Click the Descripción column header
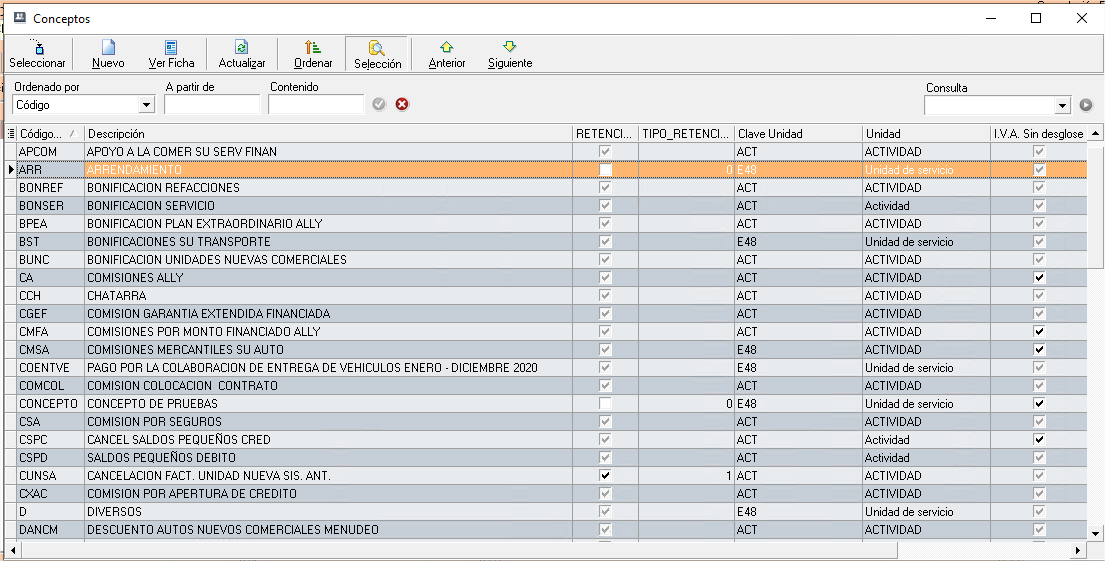Image resolution: width=1105 pixels, height=561 pixels. point(328,133)
